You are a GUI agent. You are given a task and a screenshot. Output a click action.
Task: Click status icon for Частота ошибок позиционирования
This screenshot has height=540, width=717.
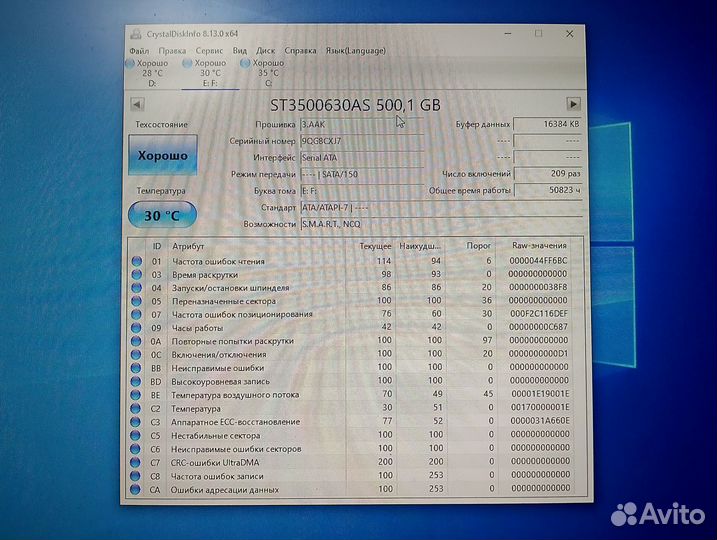136,314
